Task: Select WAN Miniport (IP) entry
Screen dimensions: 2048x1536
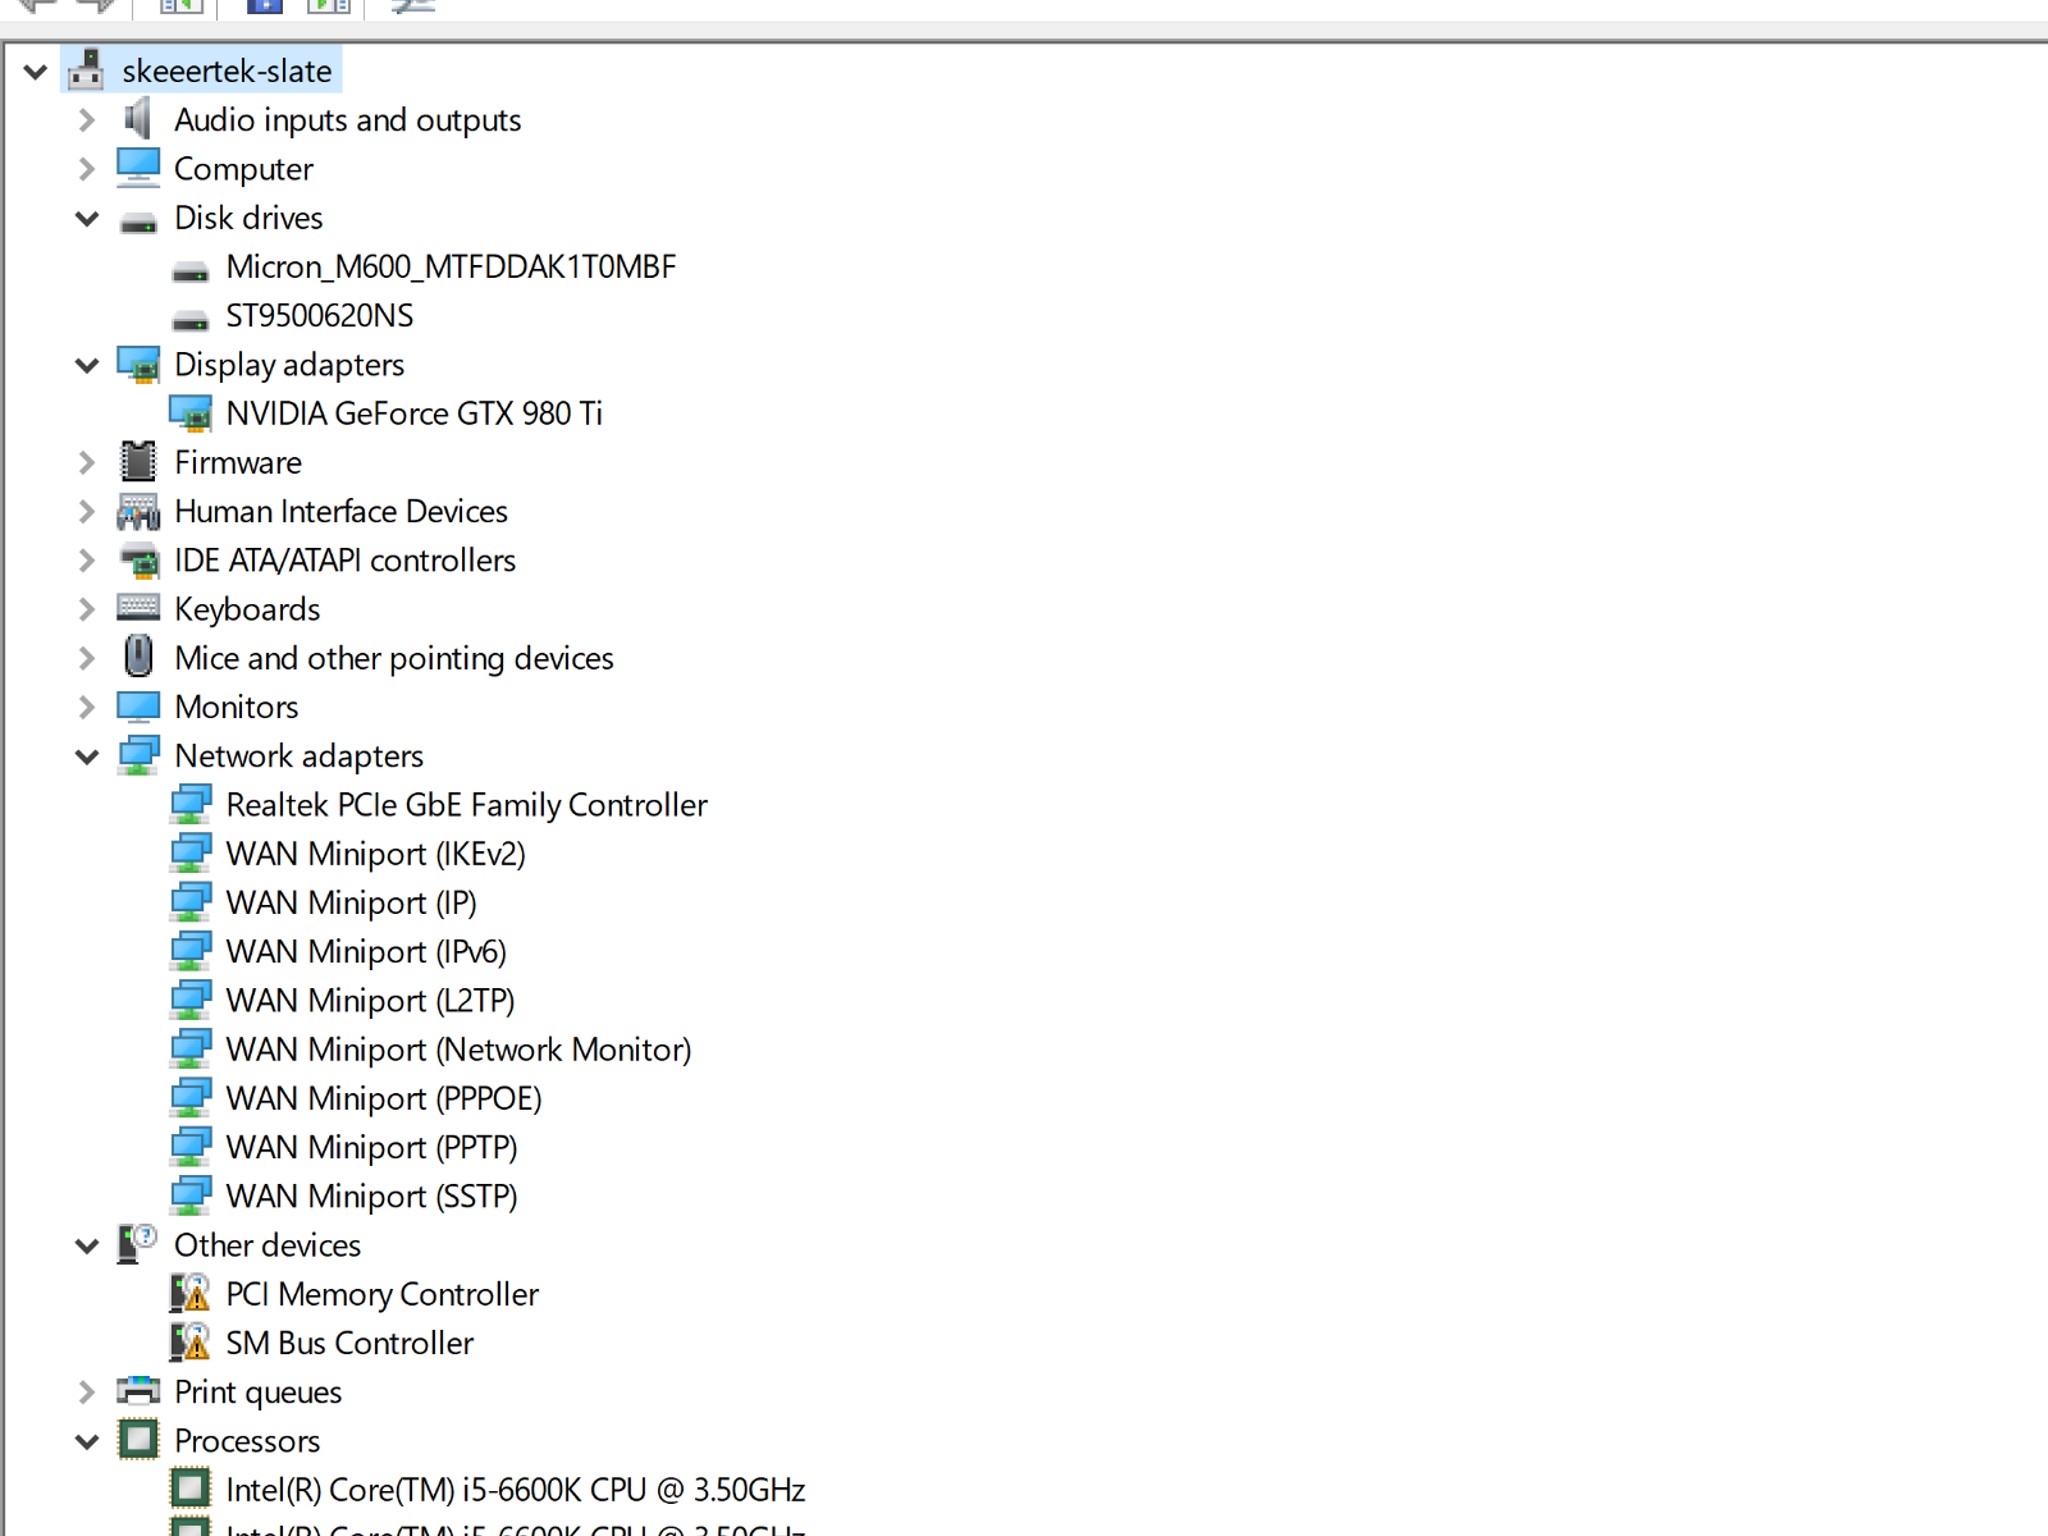Action: (351, 903)
